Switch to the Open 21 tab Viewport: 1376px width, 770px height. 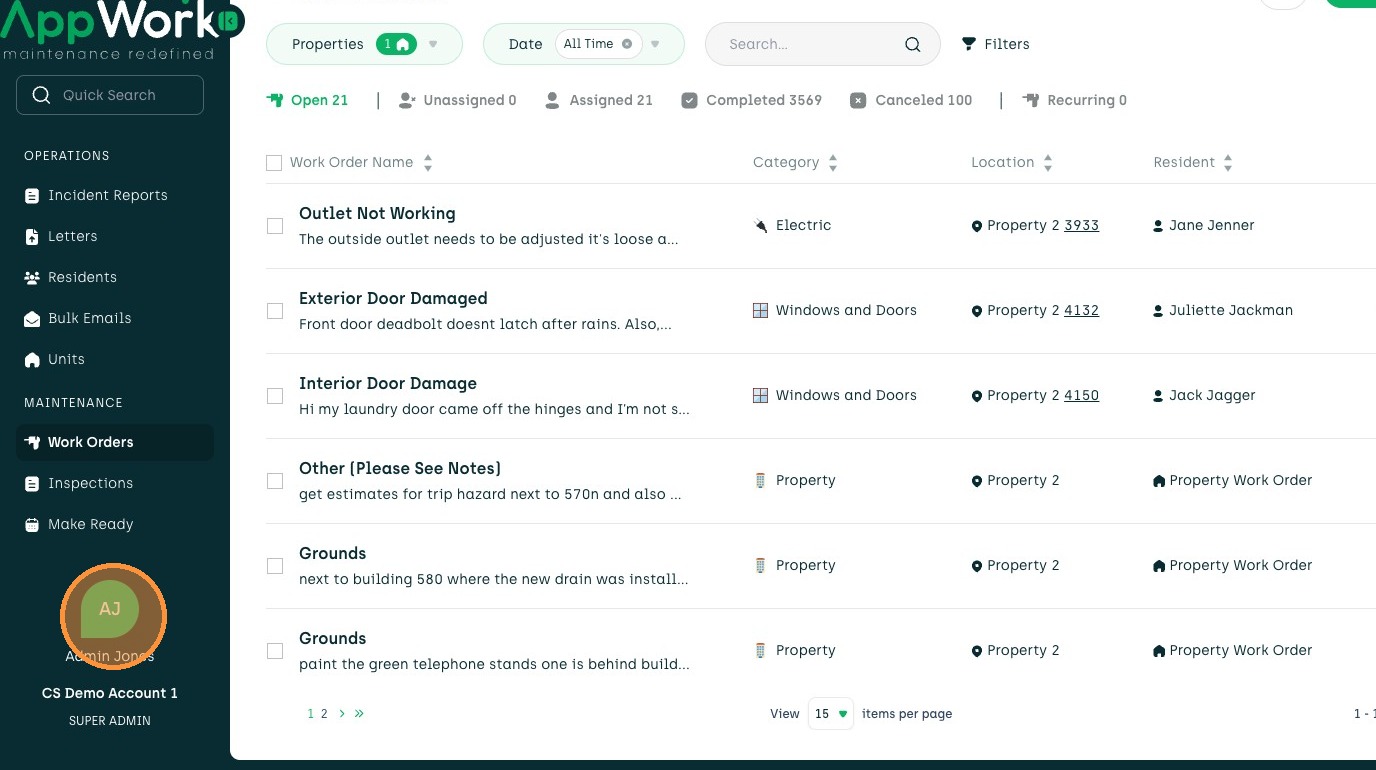pyautogui.click(x=308, y=100)
